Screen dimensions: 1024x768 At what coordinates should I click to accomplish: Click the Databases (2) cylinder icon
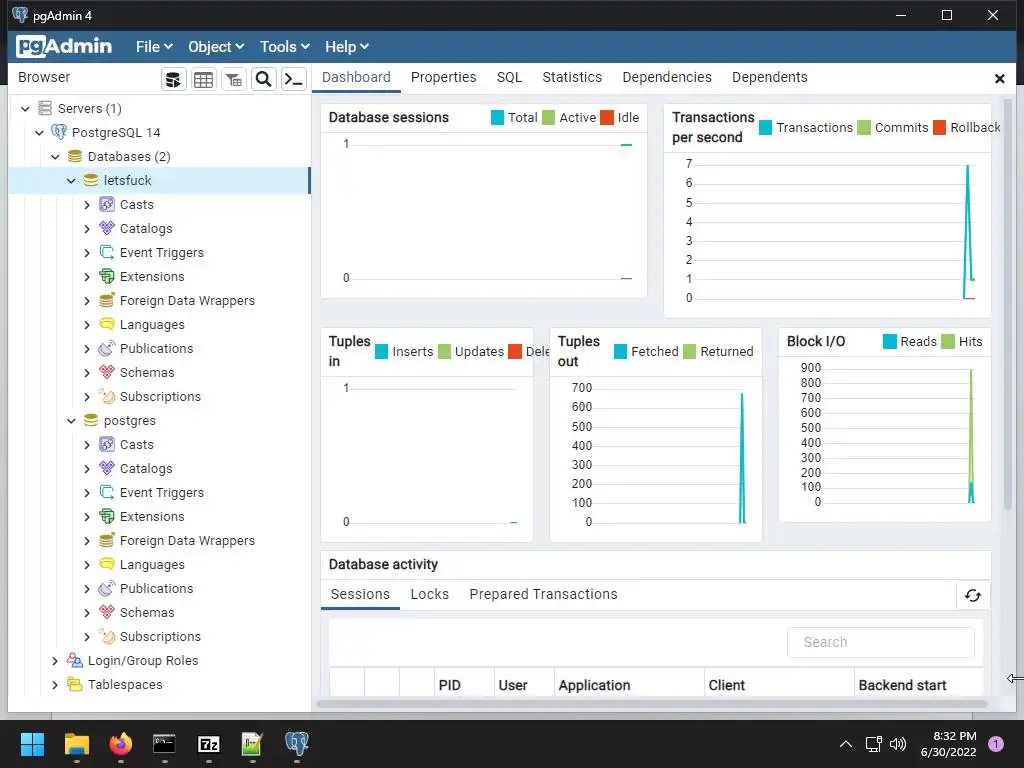click(x=75, y=157)
